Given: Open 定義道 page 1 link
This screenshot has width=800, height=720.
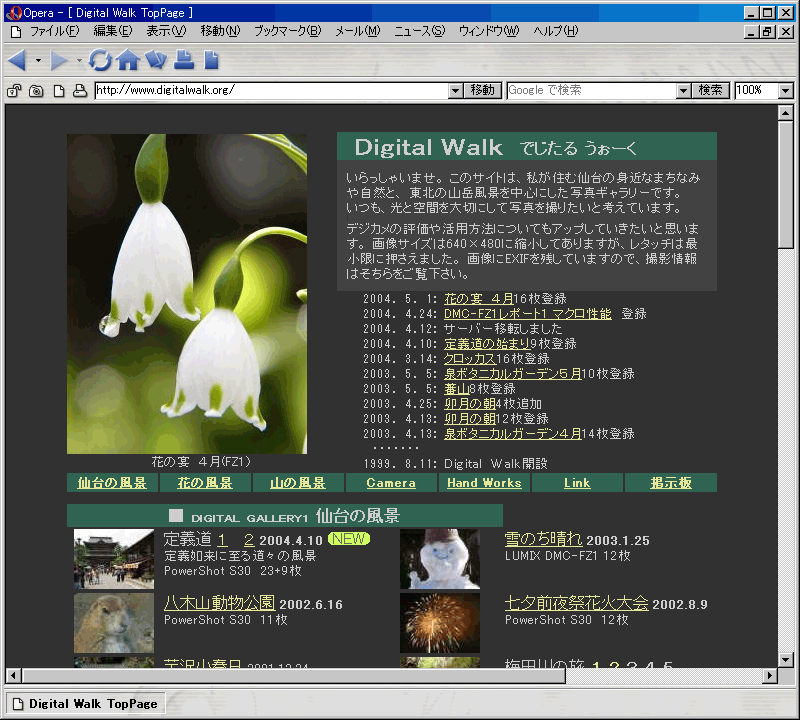Looking at the screenshot, I should click(222, 540).
